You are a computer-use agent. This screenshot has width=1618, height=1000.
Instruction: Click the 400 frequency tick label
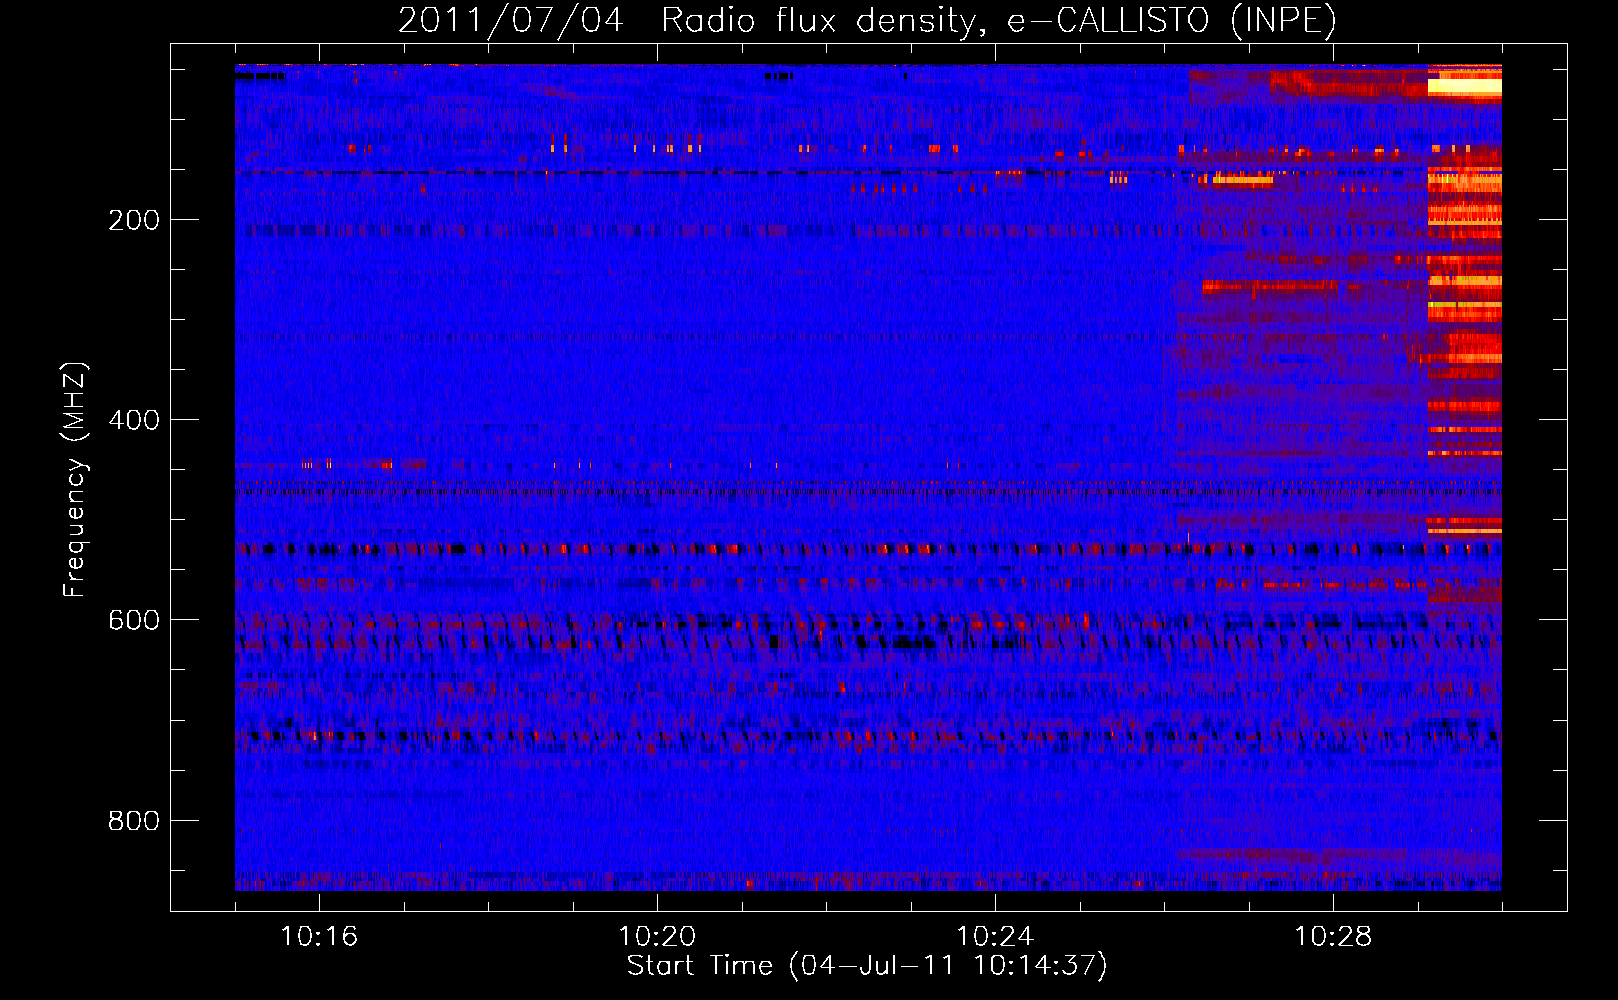(x=134, y=420)
